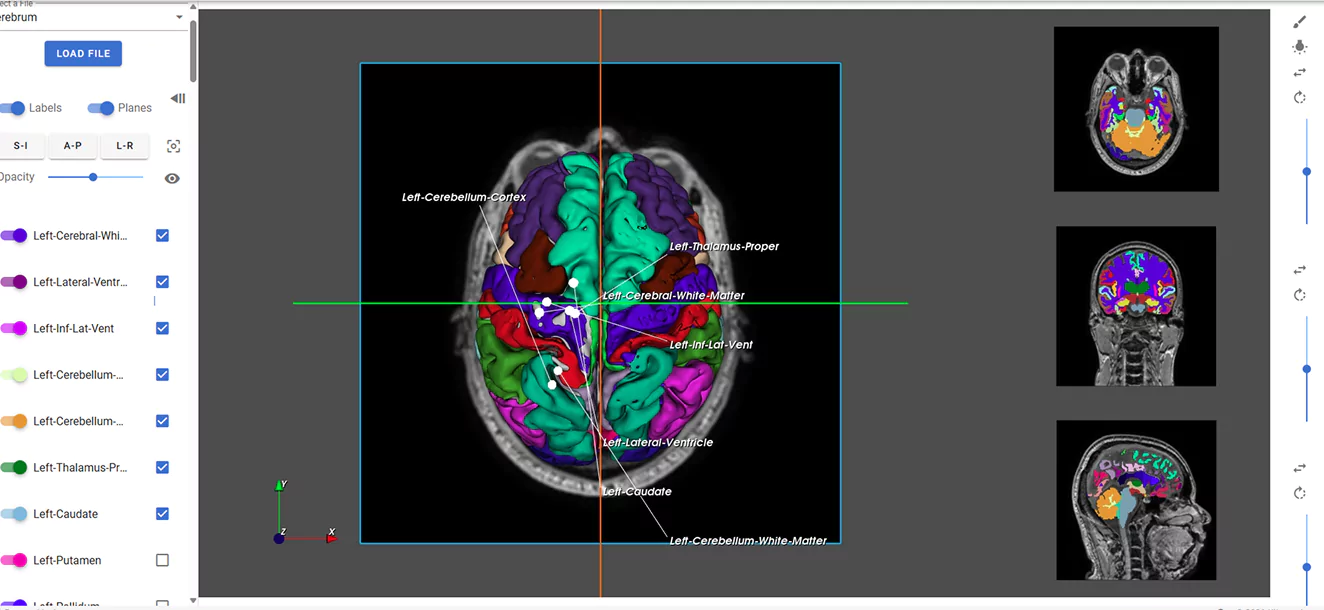Click the LOAD FILE button
The height and width of the screenshot is (610, 1324).
click(x=83, y=54)
